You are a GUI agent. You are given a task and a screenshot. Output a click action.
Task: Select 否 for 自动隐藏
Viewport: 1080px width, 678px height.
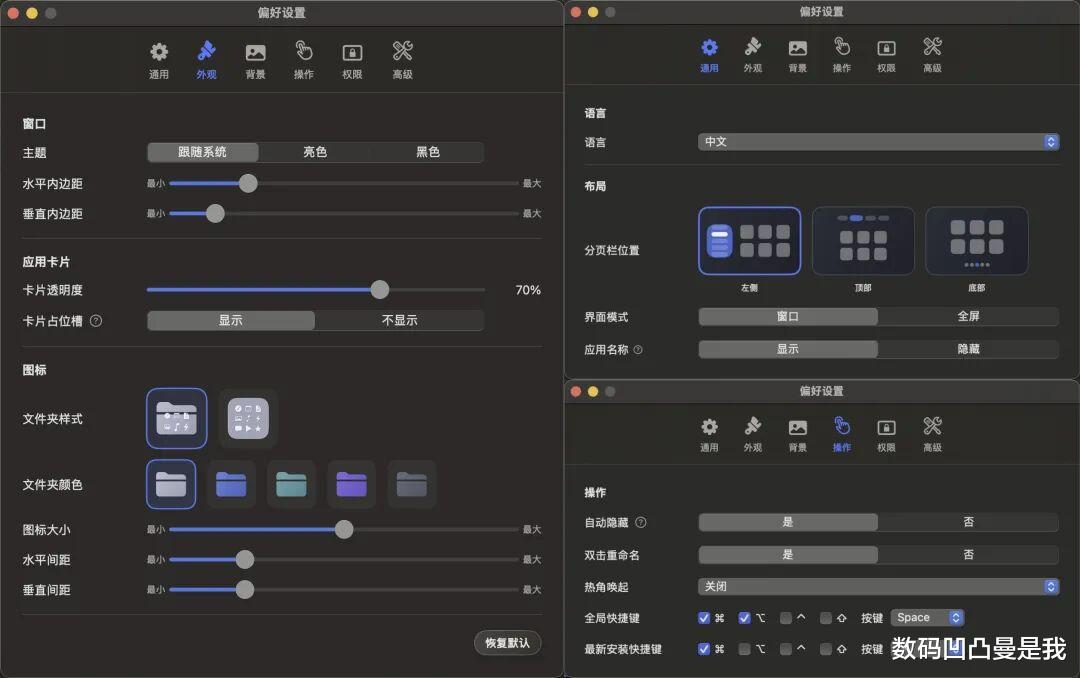tap(968, 522)
